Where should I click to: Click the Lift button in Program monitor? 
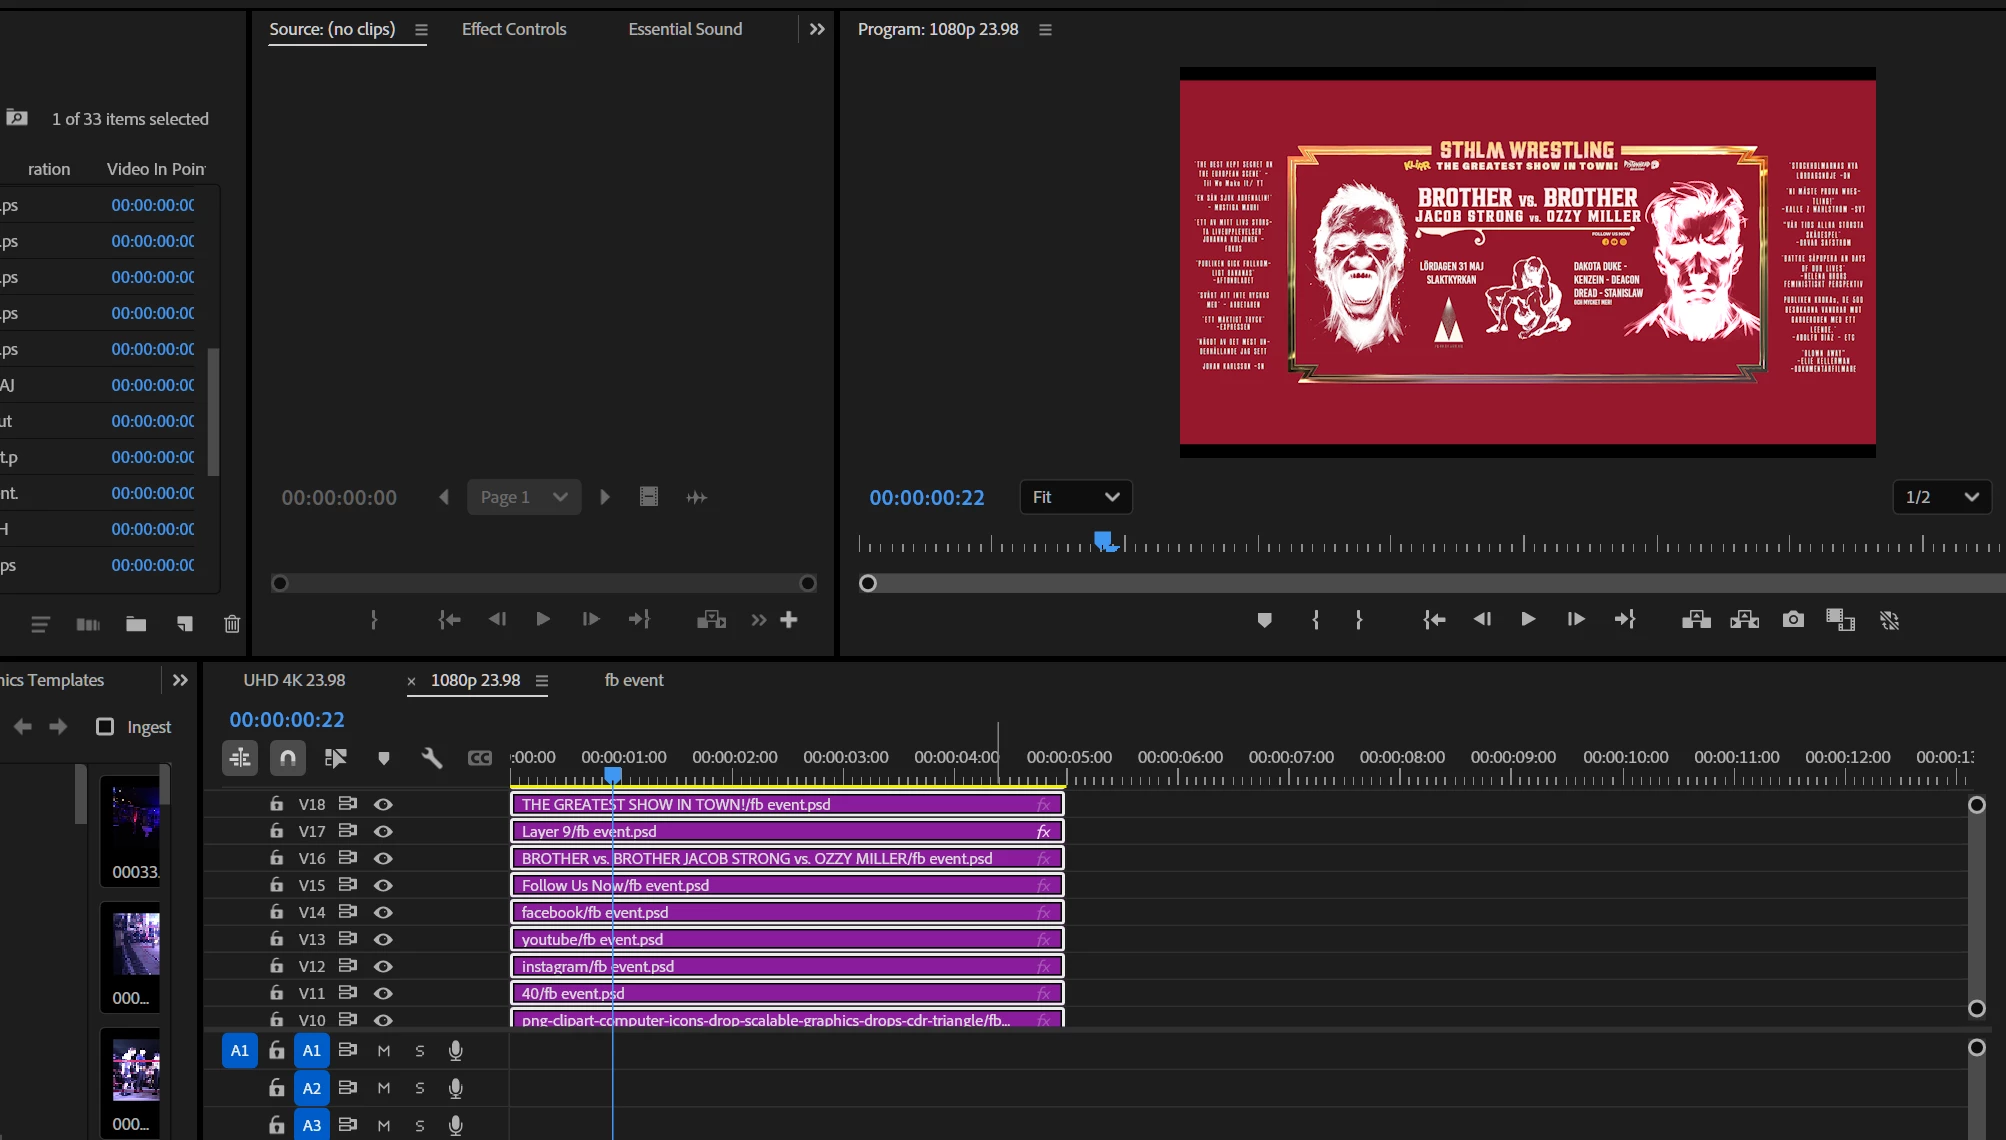(1696, 620)
